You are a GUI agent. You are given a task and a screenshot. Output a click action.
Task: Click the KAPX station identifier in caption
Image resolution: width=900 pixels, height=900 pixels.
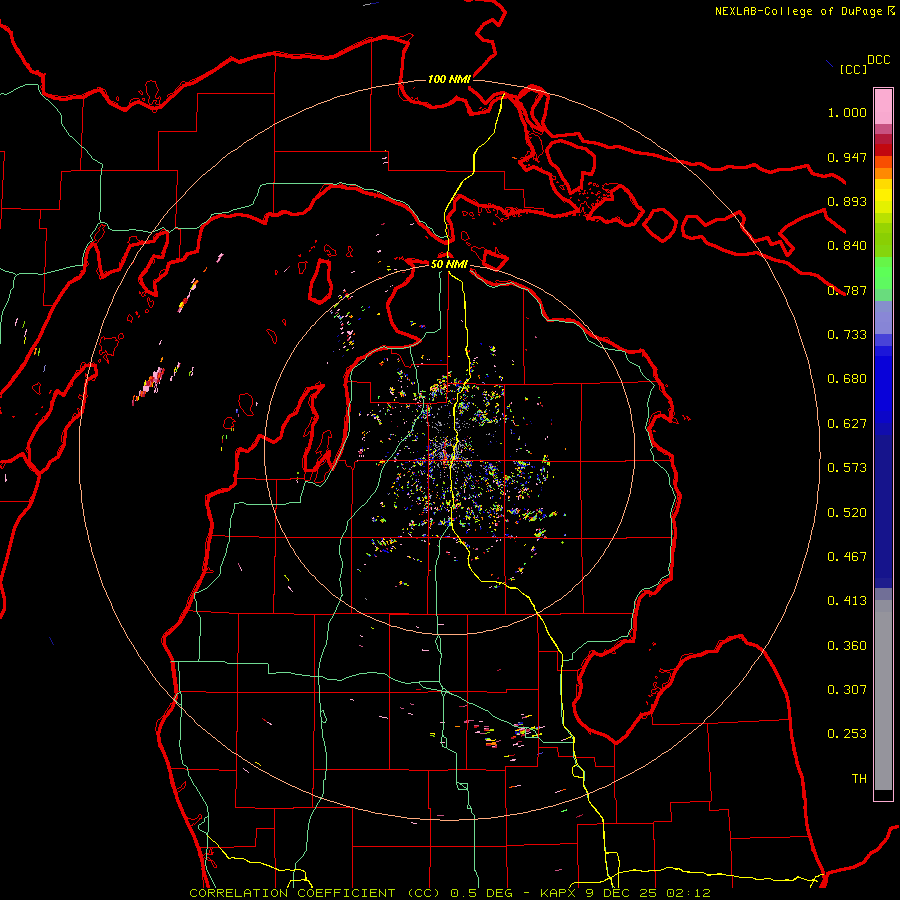(x=558, y=893)
